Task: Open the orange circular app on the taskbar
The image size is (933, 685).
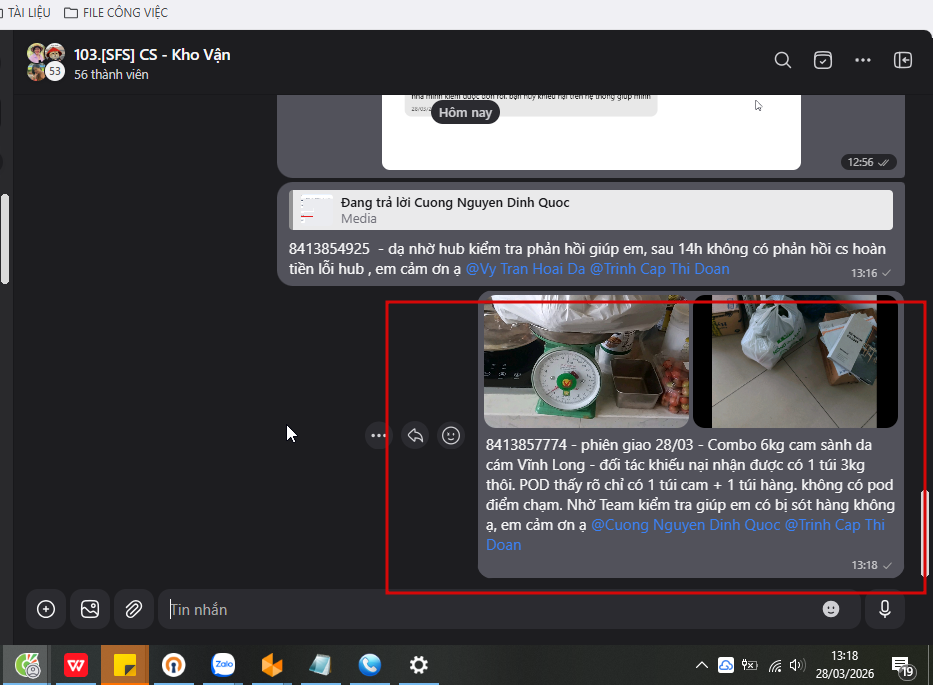Action: tap(174, 665)
